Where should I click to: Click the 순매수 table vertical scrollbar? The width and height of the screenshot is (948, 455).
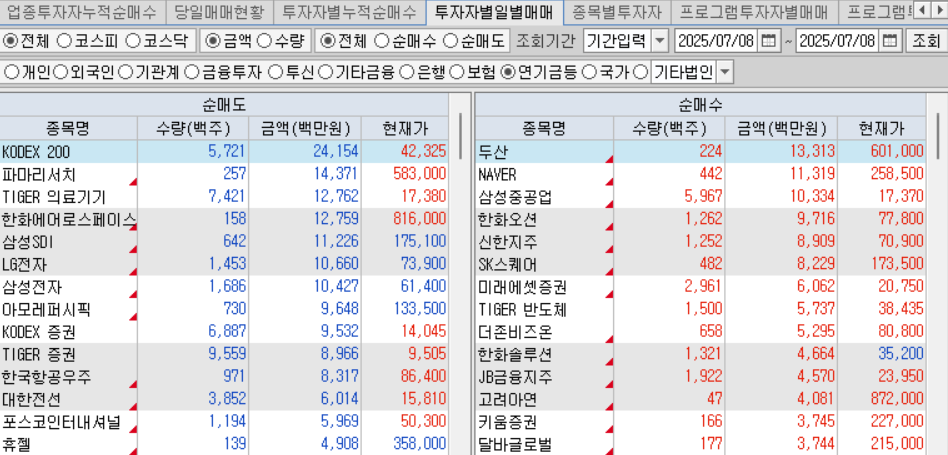[x=937, y=135]
